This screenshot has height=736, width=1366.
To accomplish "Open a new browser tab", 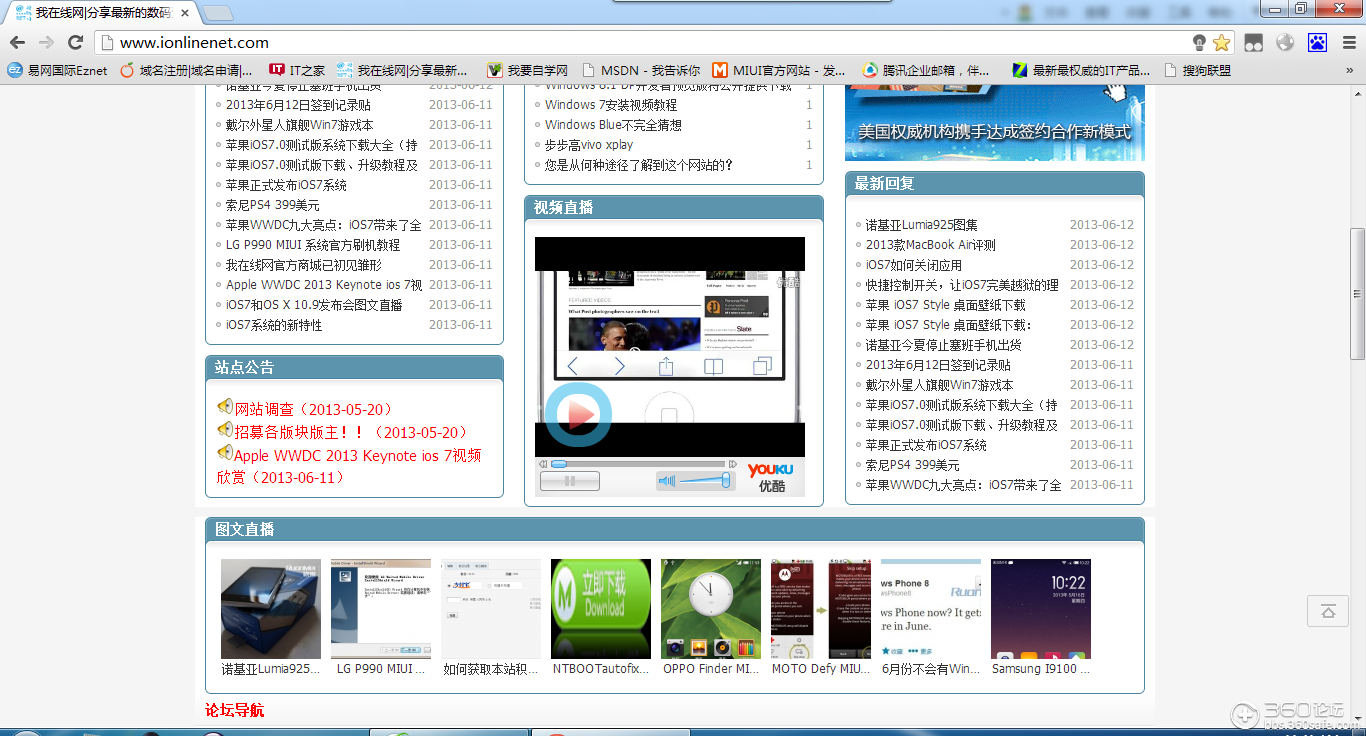I will pos(218,13).
